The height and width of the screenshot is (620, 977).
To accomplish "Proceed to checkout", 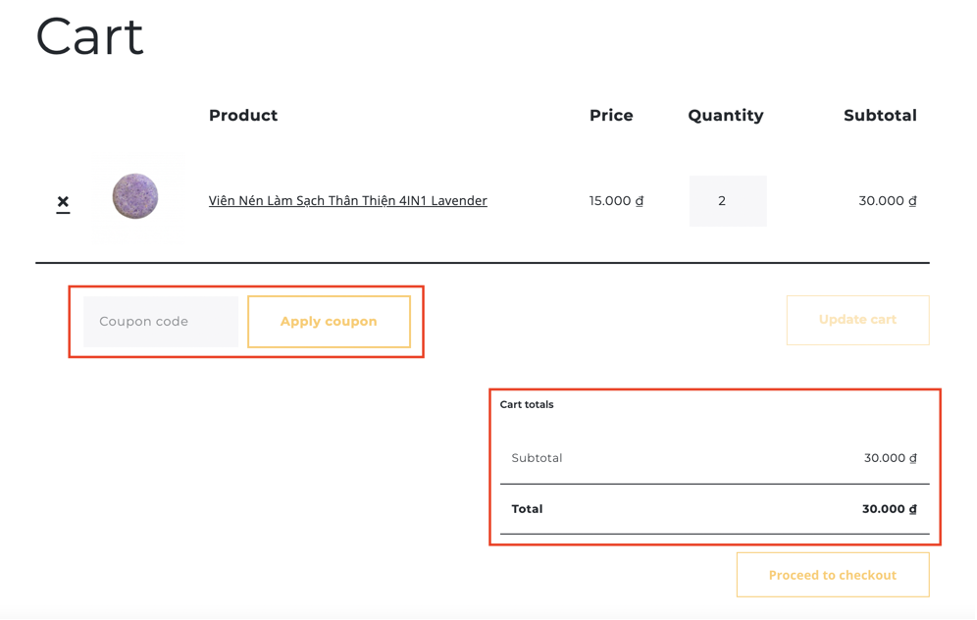I will pyautogui.click(x=832, y=575).
